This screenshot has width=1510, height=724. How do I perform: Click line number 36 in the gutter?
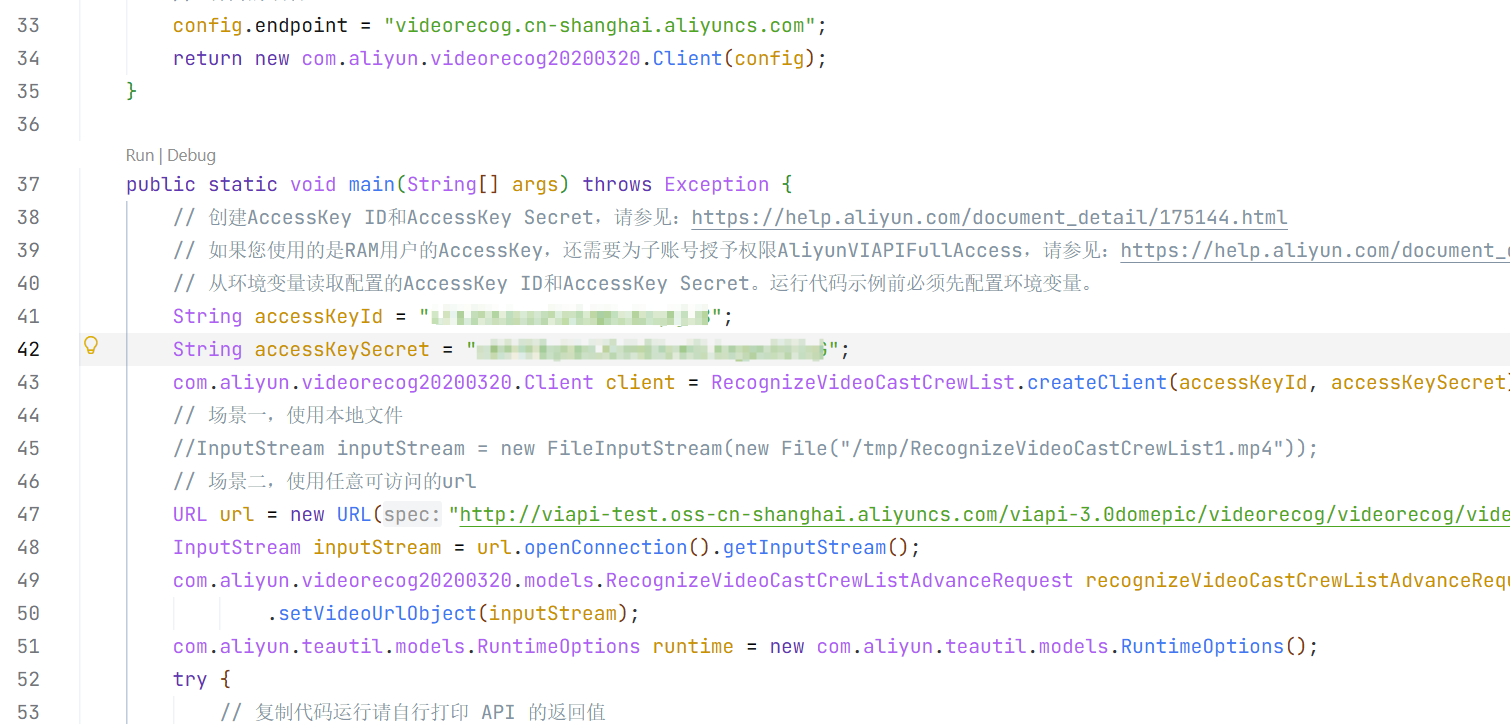click(x=28, y=124)
